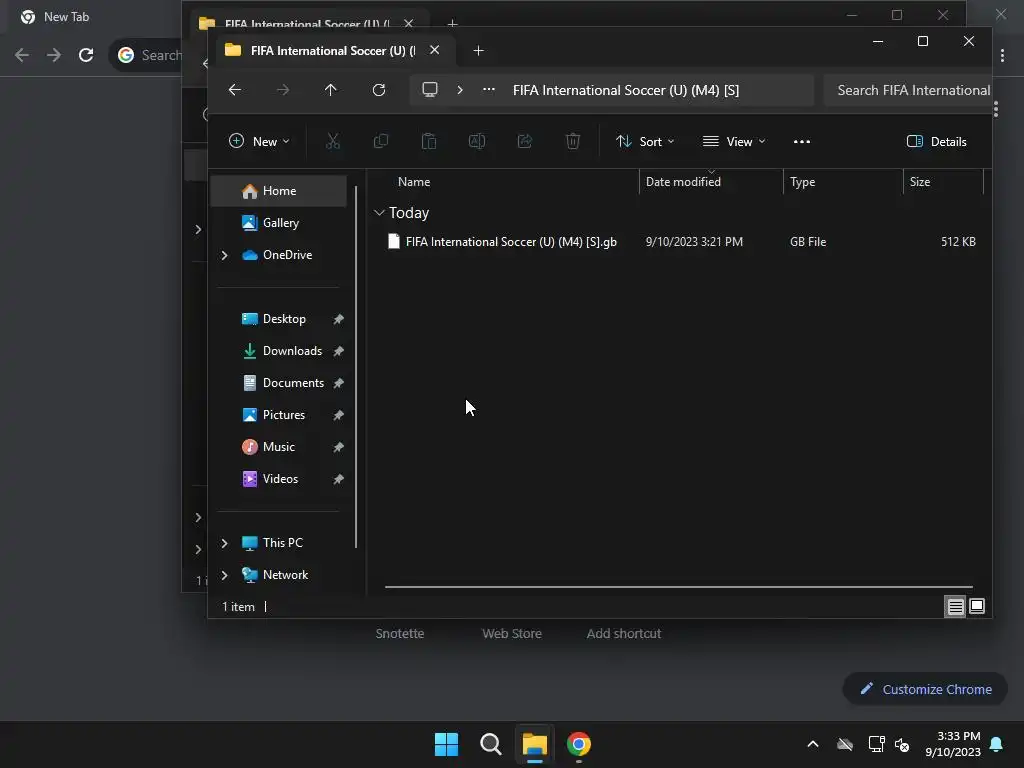This screenshot has height=768, width=1024.
Task: Open Windows Start menu
Action: pyautogui.click(x=447, y=744)
